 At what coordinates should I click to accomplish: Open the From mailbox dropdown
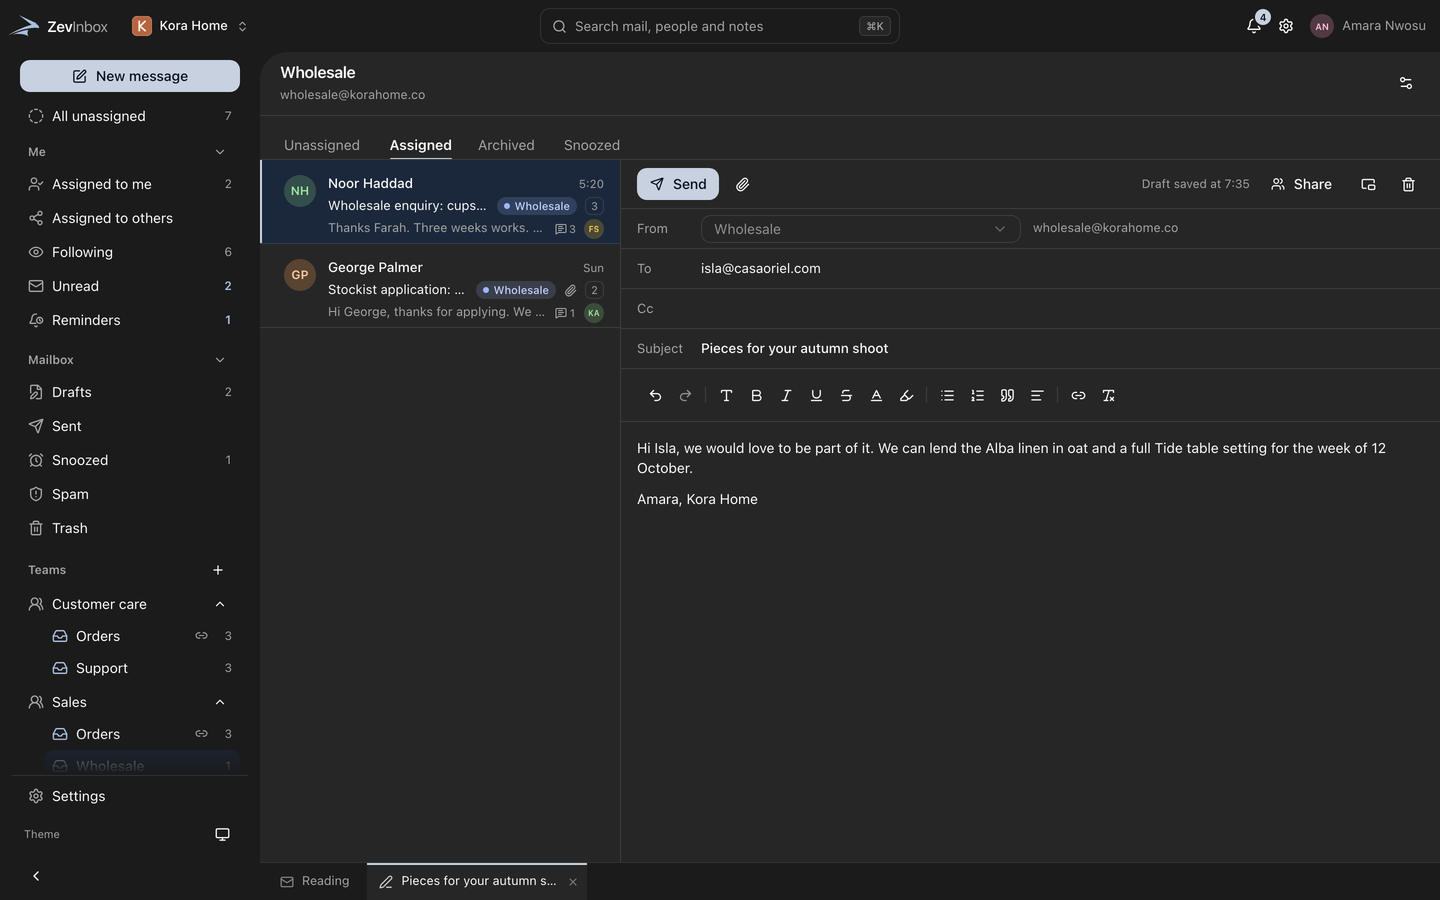pos(860,229)
